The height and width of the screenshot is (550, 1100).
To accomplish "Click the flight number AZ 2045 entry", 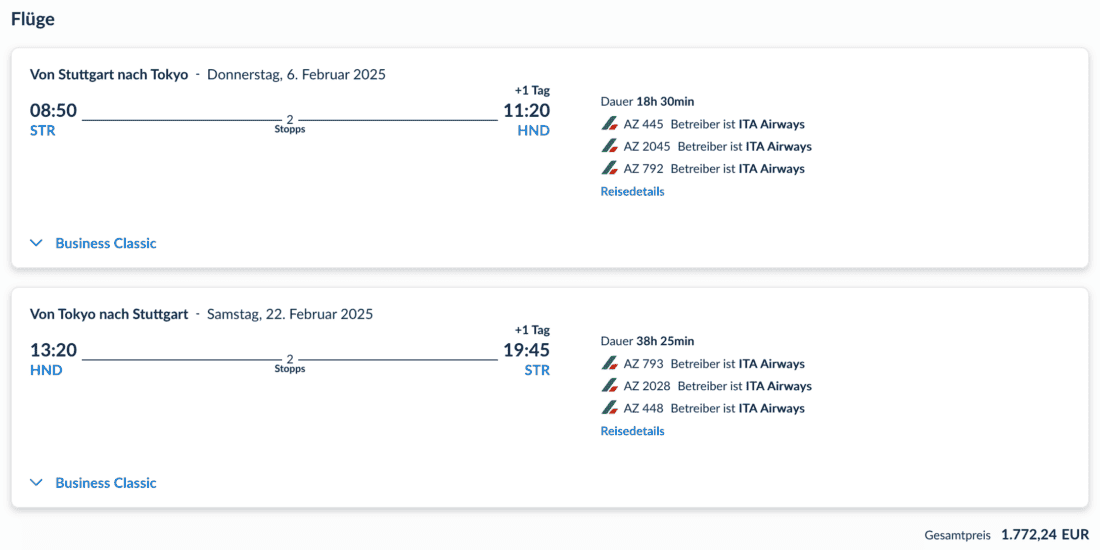I will pyautogui.click(x=647, y=146).
